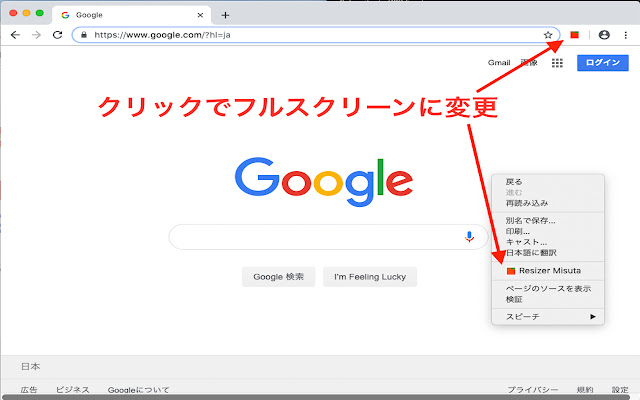Click the 設定 footer link

point(620,390)
